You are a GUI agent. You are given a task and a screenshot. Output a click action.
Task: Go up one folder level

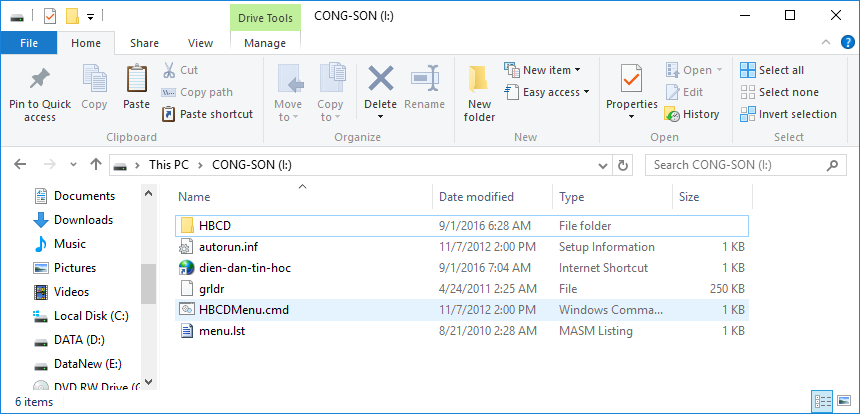tap(96, 165)
